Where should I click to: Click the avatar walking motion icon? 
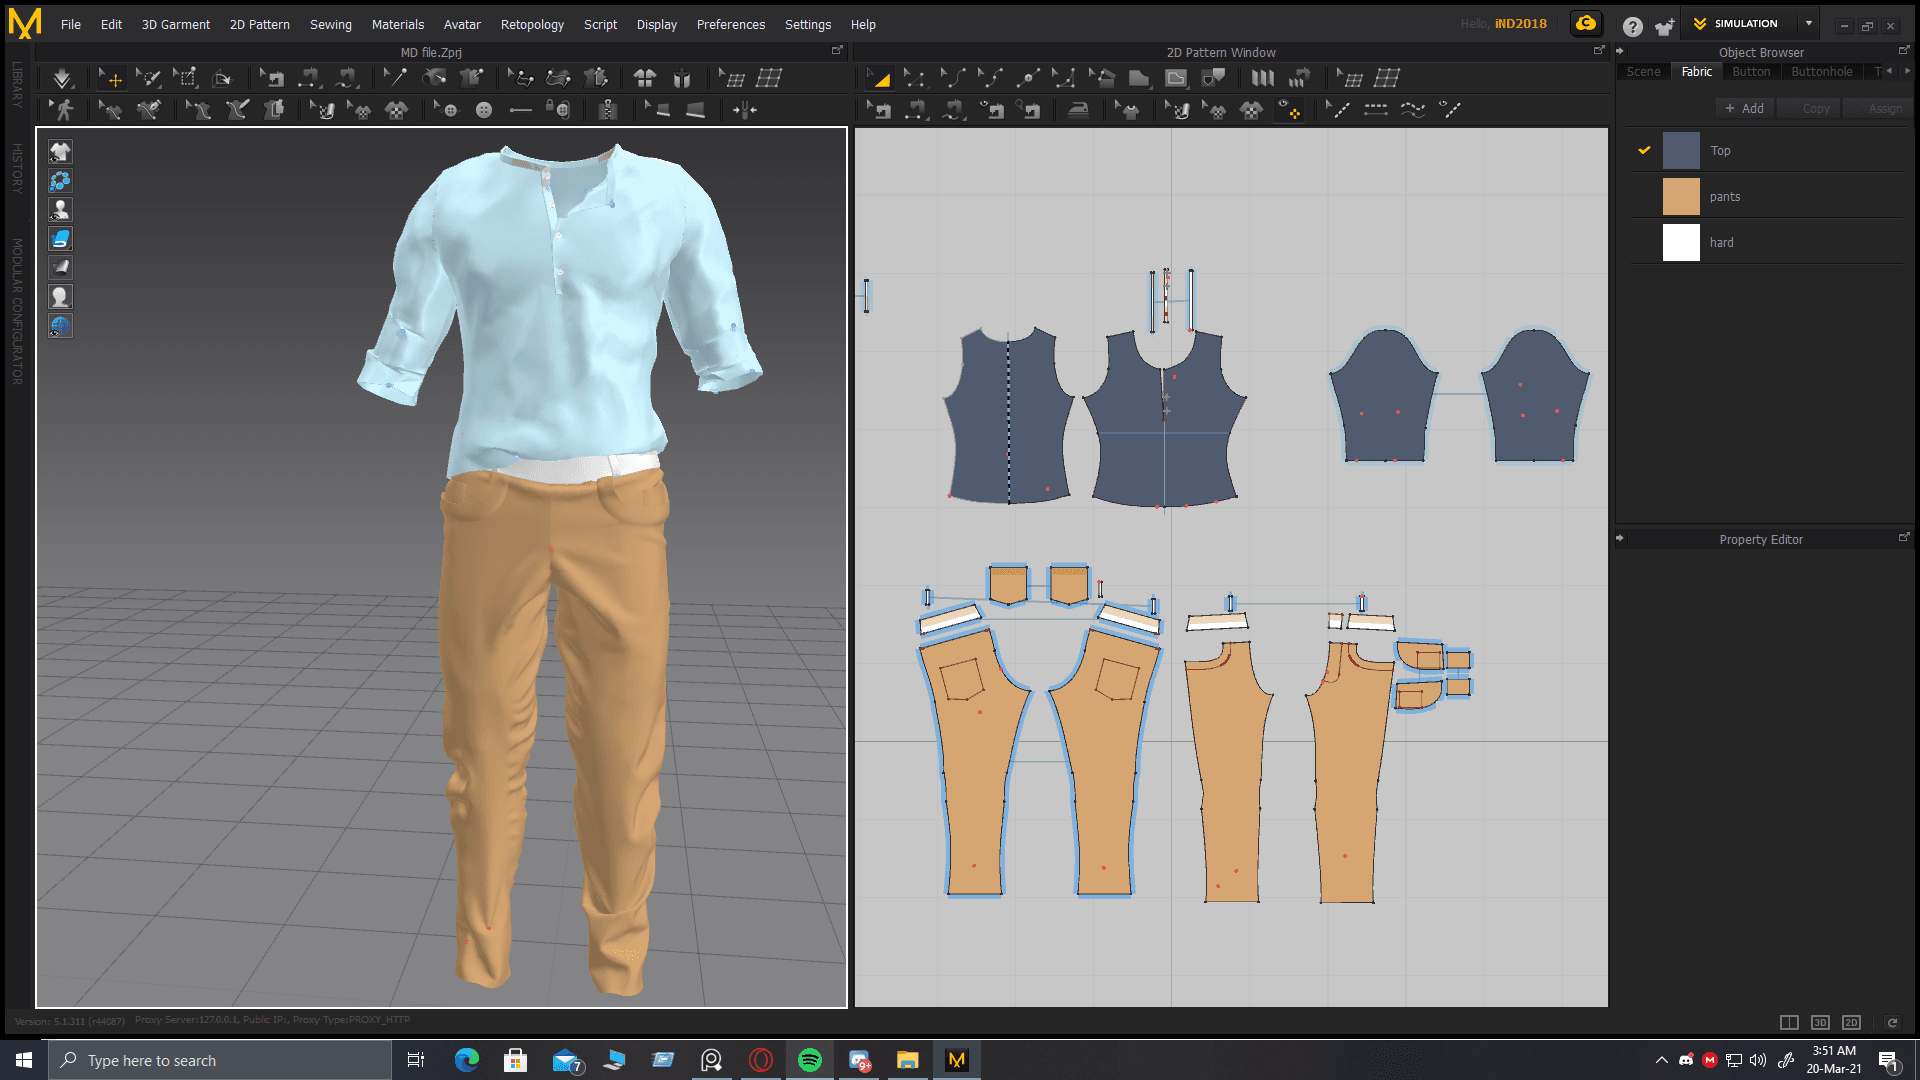click(x=65, y=110)
